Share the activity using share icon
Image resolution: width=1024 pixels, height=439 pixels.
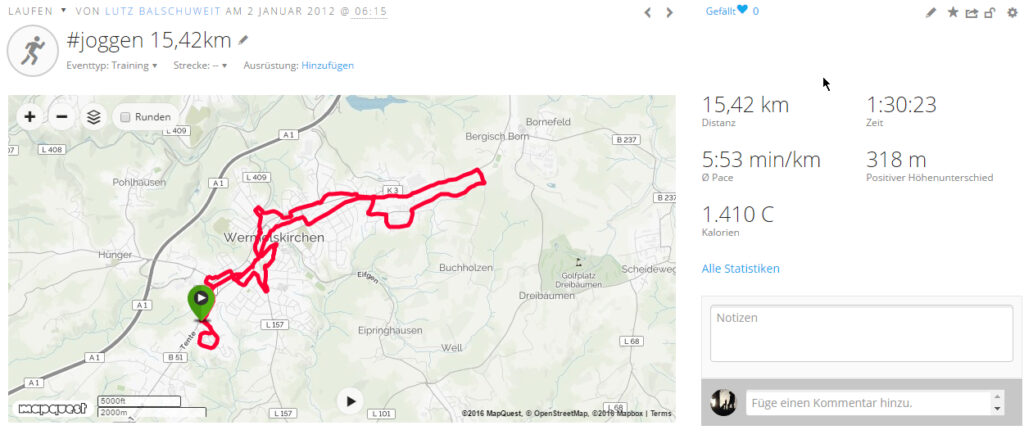pyautogui.click(x=972, y=12)
